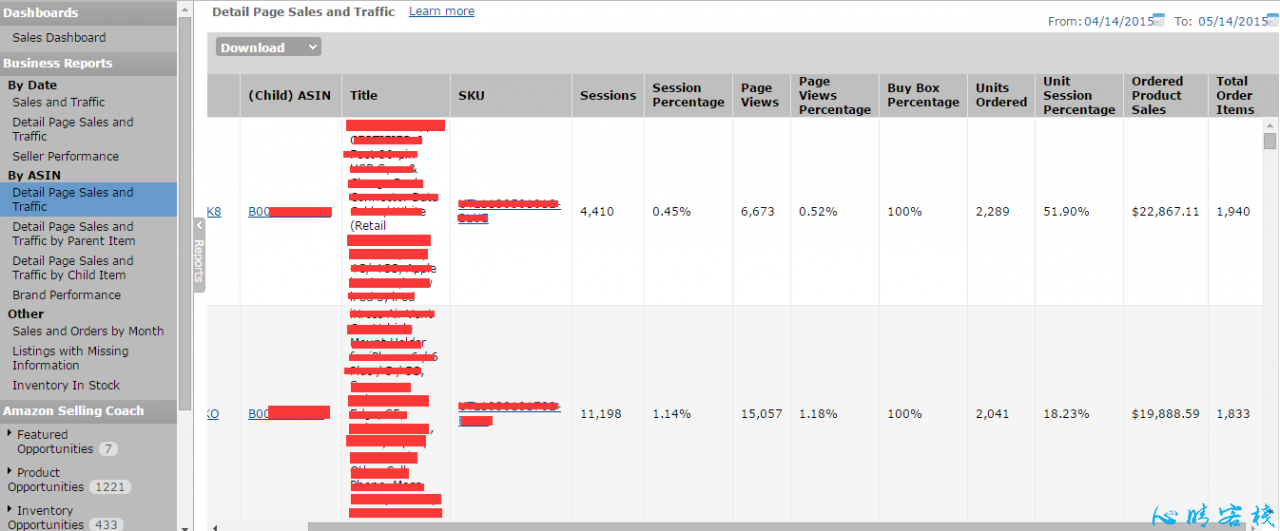Sort by Unit Session Percentage column
Image resolution: width=1280 pixels, height=531 pixels.
(1079, 95)
